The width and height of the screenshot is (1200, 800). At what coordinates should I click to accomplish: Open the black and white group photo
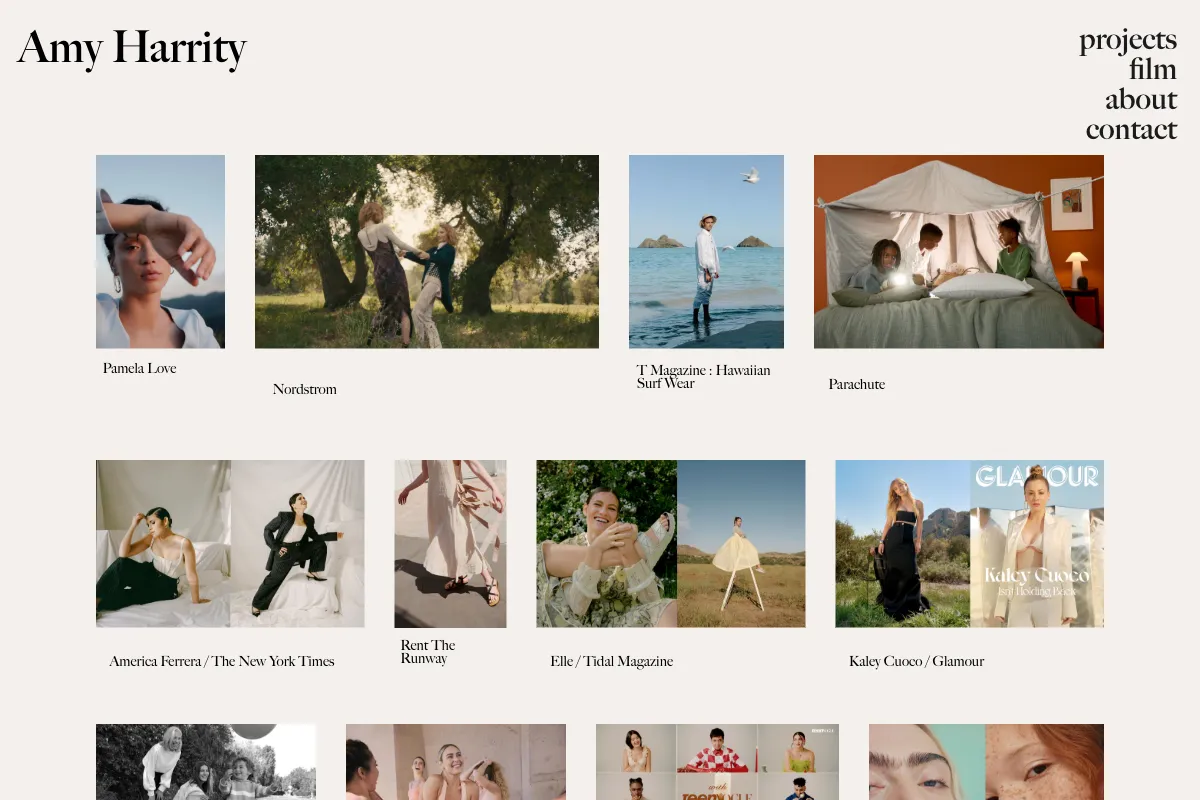click(206, 762)
